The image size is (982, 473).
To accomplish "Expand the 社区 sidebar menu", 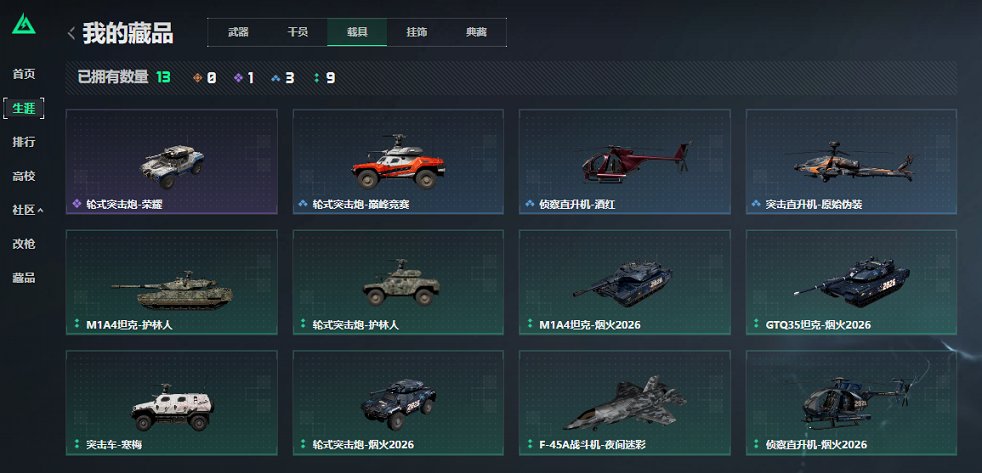I will pyautogui.click(x=28, y=210).
